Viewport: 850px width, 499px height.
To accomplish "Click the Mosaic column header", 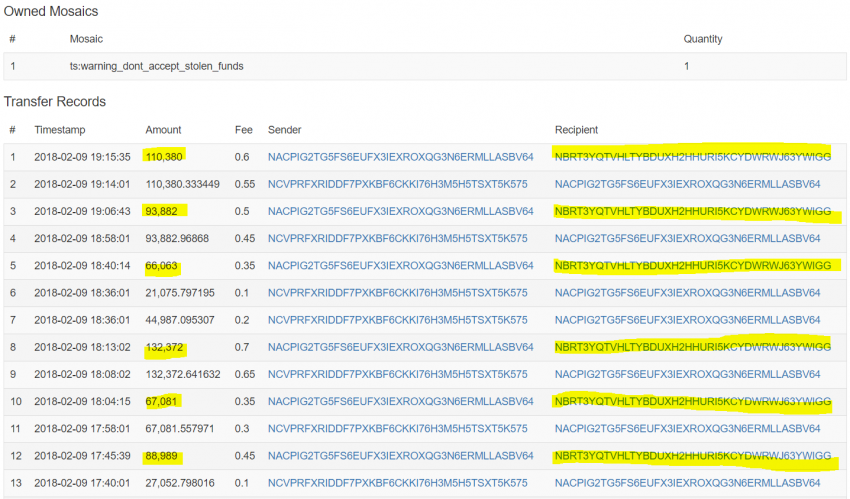I will [86, 39].
